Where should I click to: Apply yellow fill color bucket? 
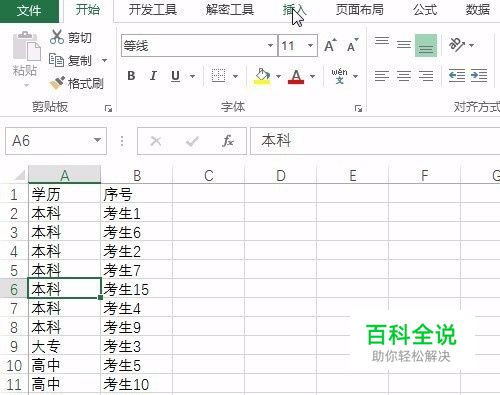click(262, 76)
